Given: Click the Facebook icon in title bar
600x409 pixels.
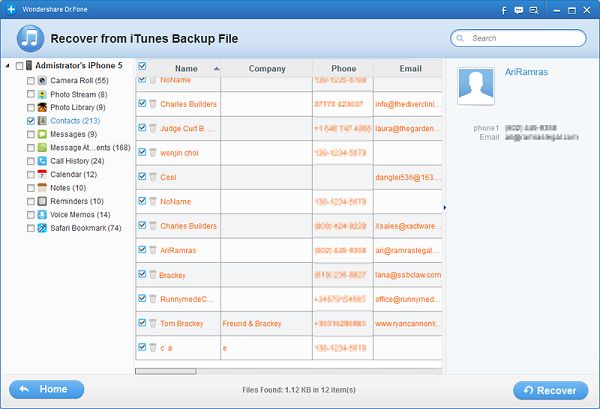Looking at the screenshot, I should tap(504, 10).
